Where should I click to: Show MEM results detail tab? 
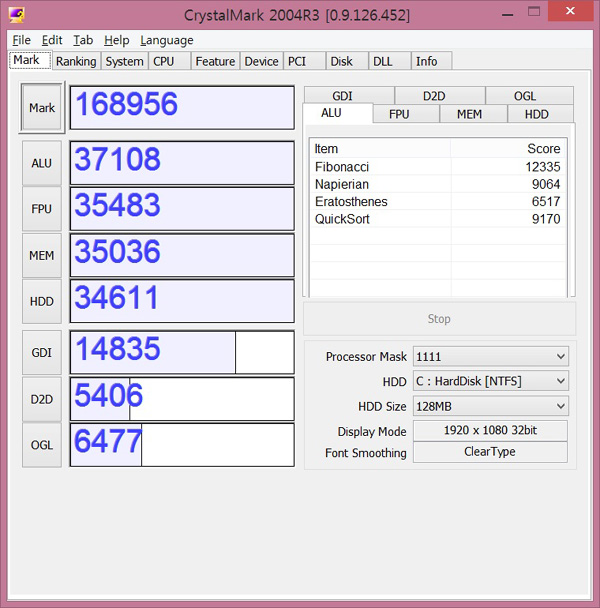pyautogui.click(x=473, y=114)
